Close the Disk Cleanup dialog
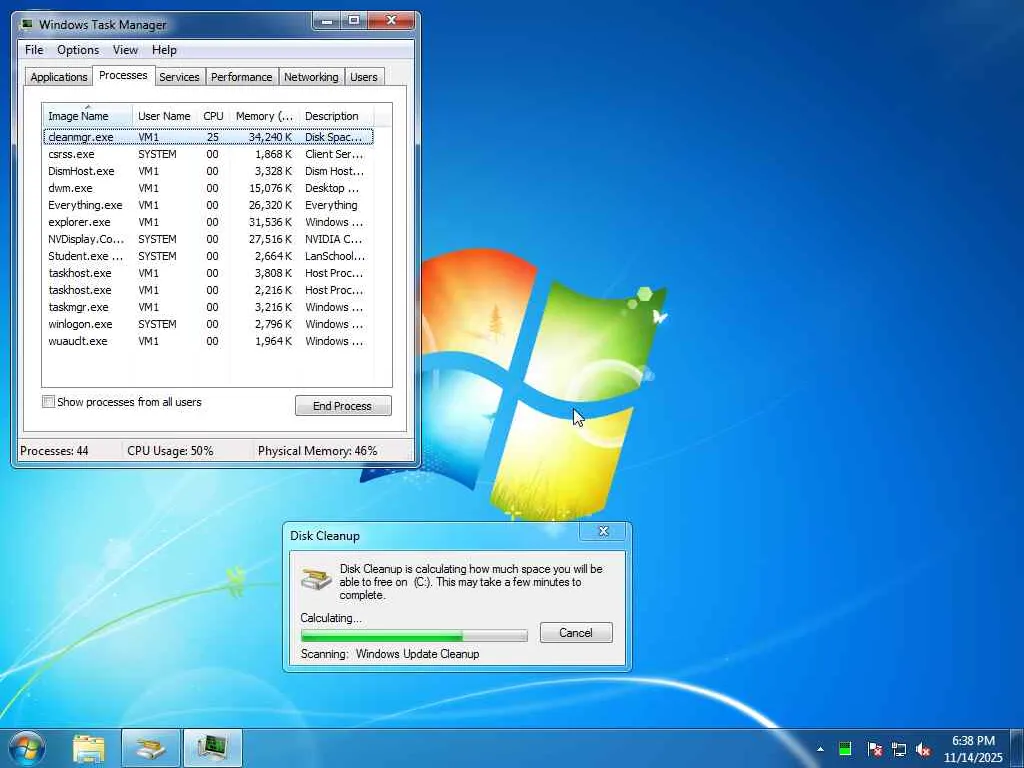This screenshot has height=768, width=1024. tap(603, 531)
